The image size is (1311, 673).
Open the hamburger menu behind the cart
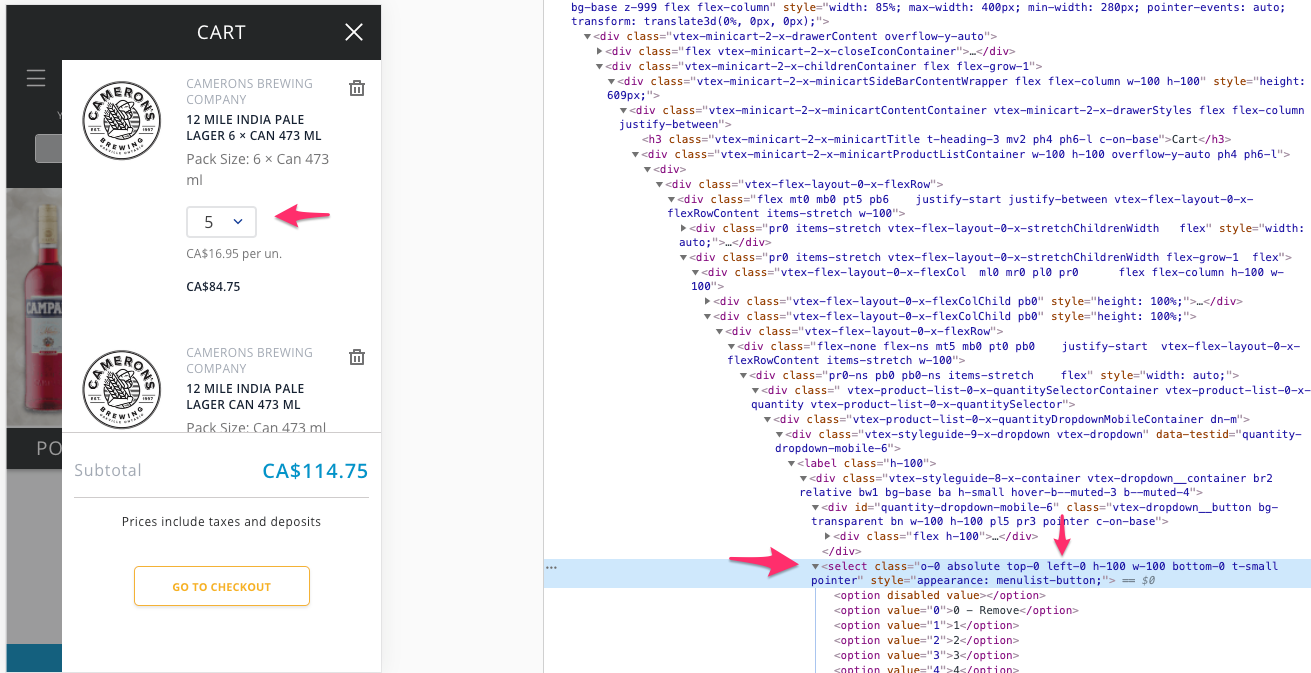pyautogui.click(x=36, y=78)
